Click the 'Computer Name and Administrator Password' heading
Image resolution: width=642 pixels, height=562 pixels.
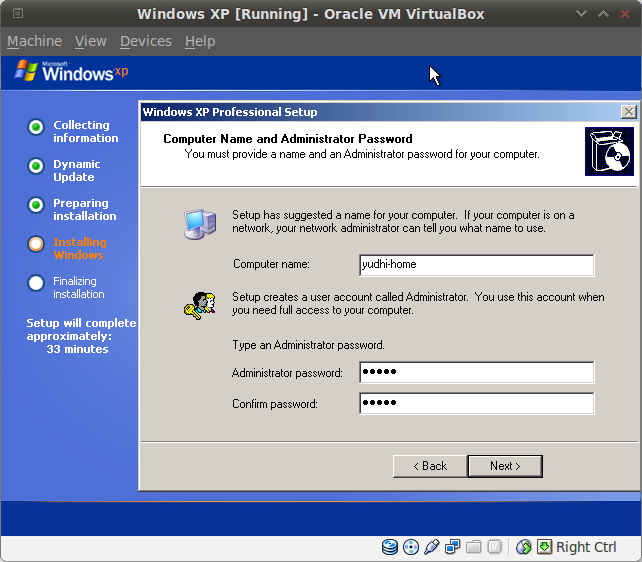(288, 139)
